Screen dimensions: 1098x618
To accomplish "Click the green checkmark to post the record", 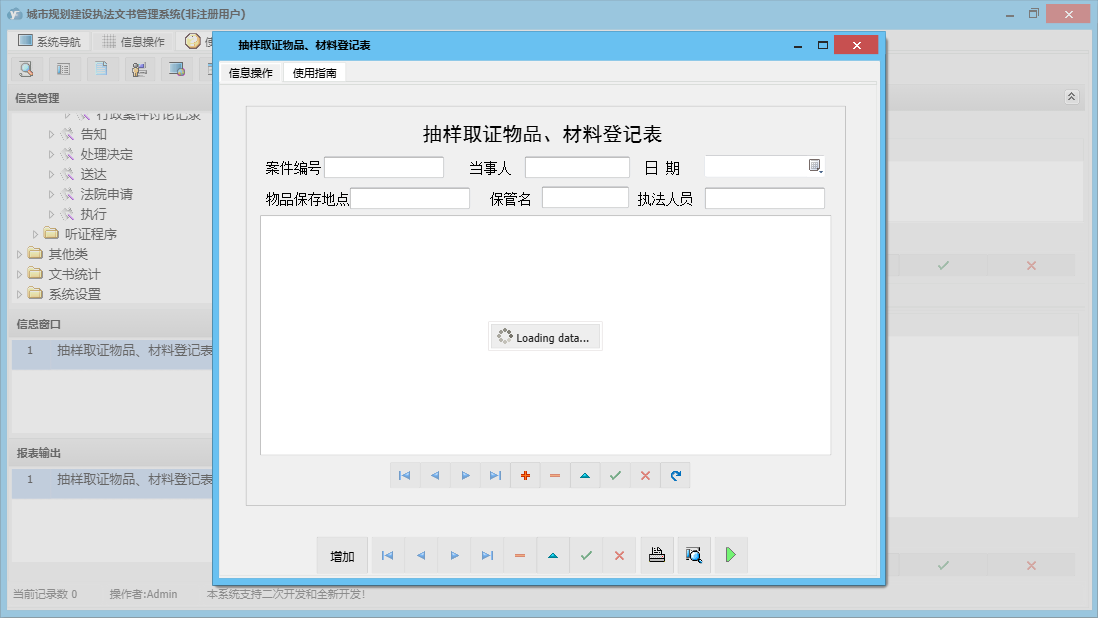I will (615, 475).
